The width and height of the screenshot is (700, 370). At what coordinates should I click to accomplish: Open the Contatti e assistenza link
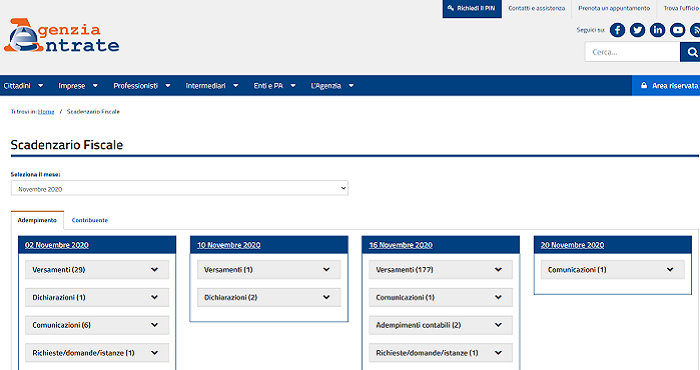(x=537, y=8)
